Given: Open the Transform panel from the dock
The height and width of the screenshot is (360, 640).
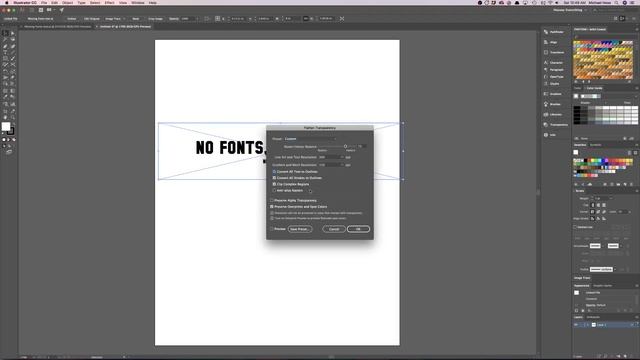Looking at the screenshot, I should tap(554, 52).
